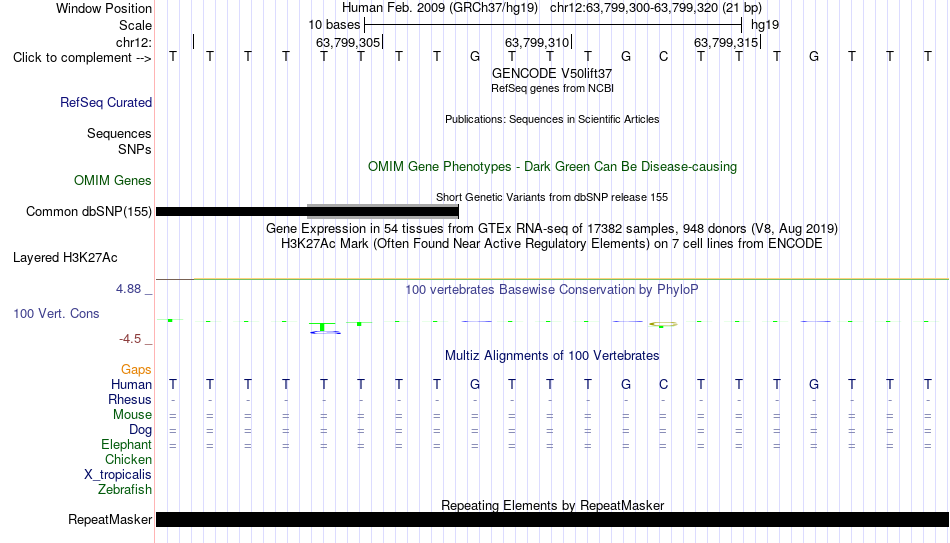Viewport: 950px width, 543px height.
Task: Click the 100 Vert. Cons label
Action: pyautogui.click(x=56, y=313)
